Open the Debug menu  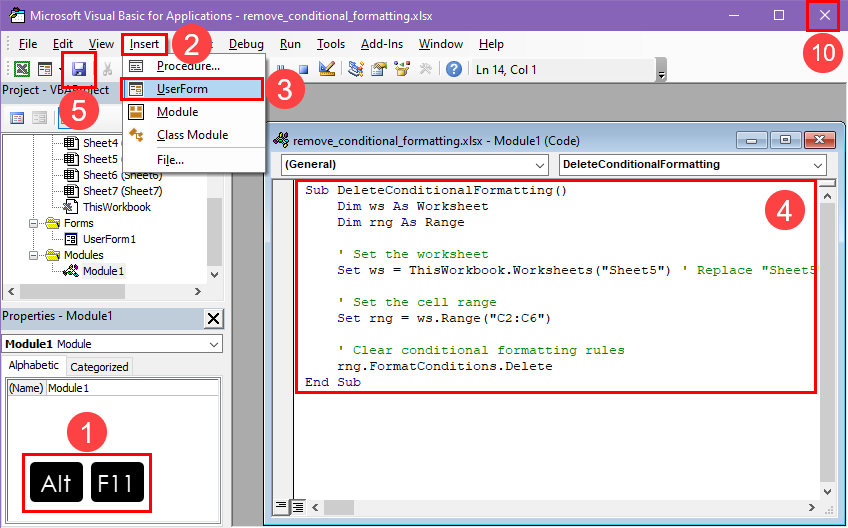[x=246, y=44]
